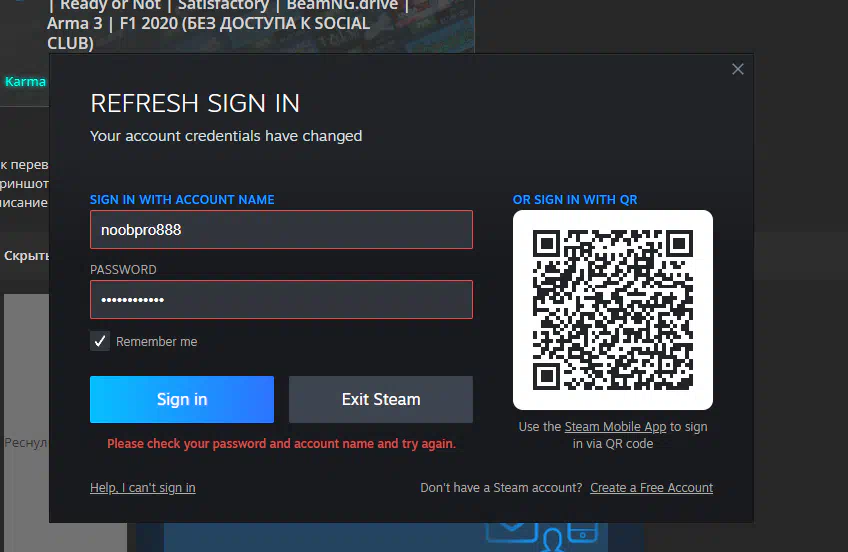
Task: Click the Arma 3 | F1 2020 listing title
Action: coord(208,24)
